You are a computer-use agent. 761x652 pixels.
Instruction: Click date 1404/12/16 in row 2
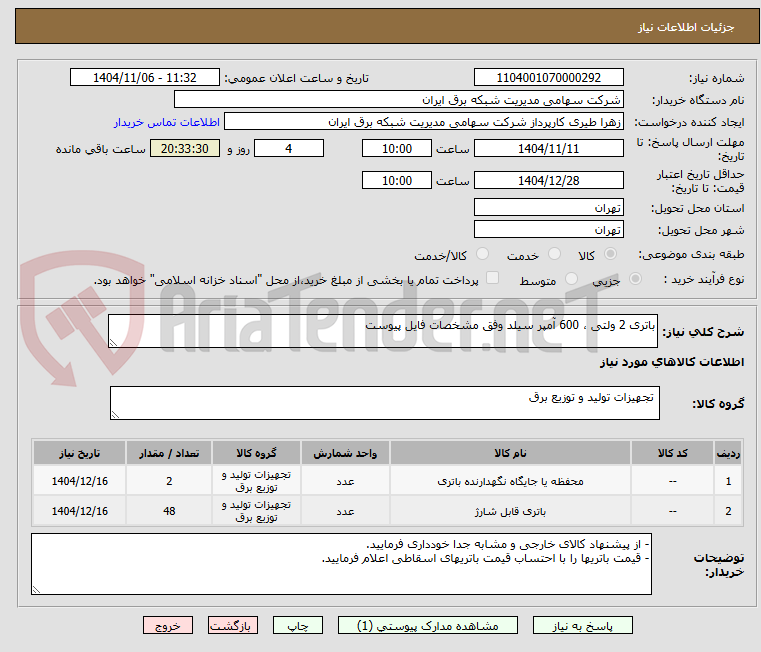(80, 511)
